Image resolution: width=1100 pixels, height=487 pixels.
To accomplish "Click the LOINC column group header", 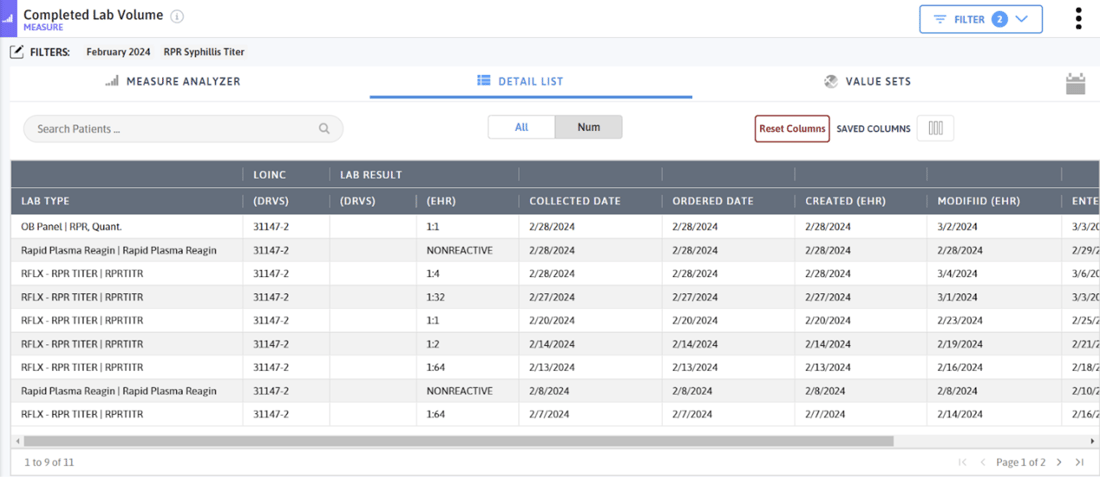I will point(269,175).
